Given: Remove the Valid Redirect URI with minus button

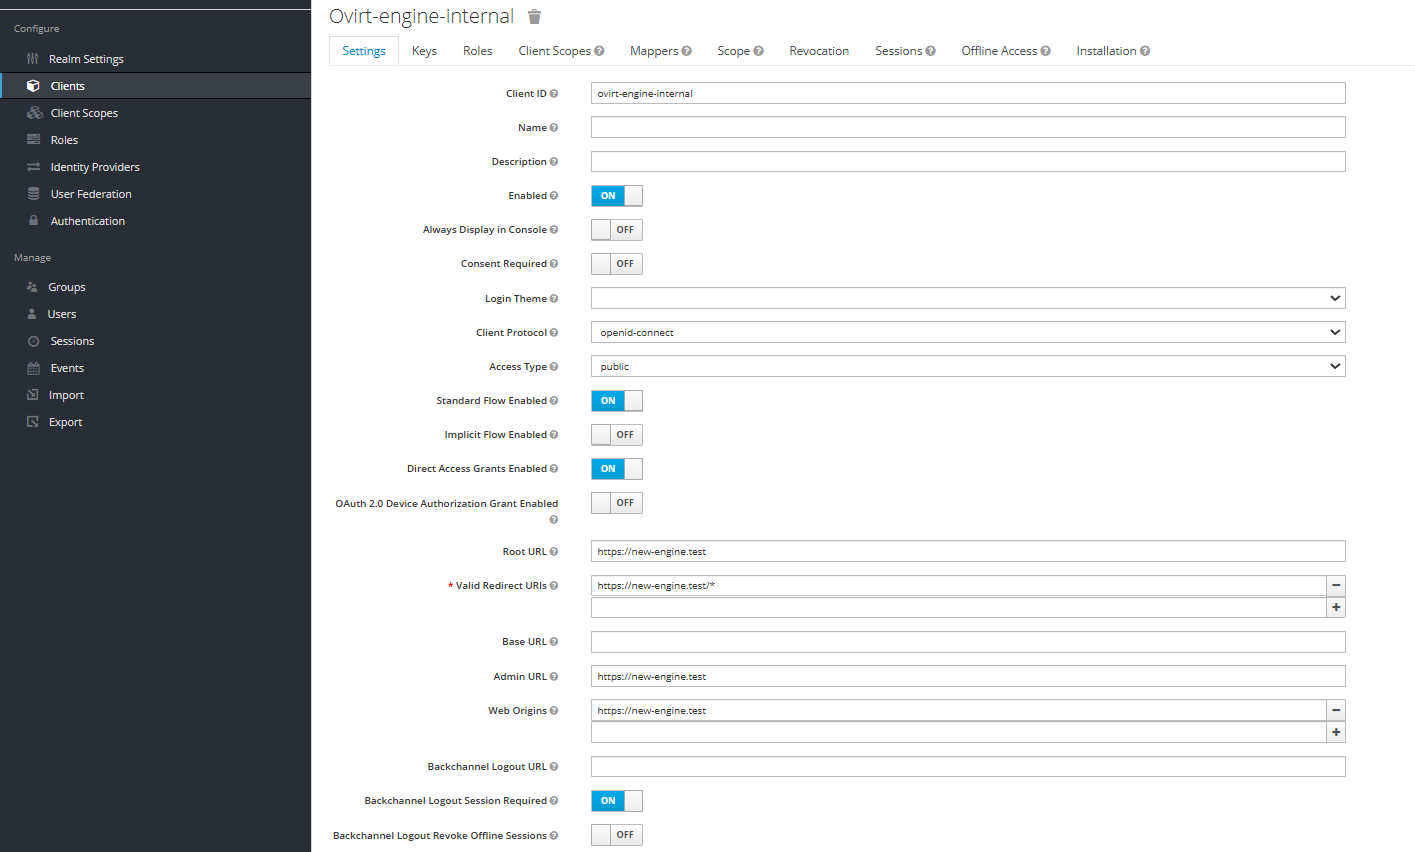Looking at the screenshot, I should [x=1336, y=586].
